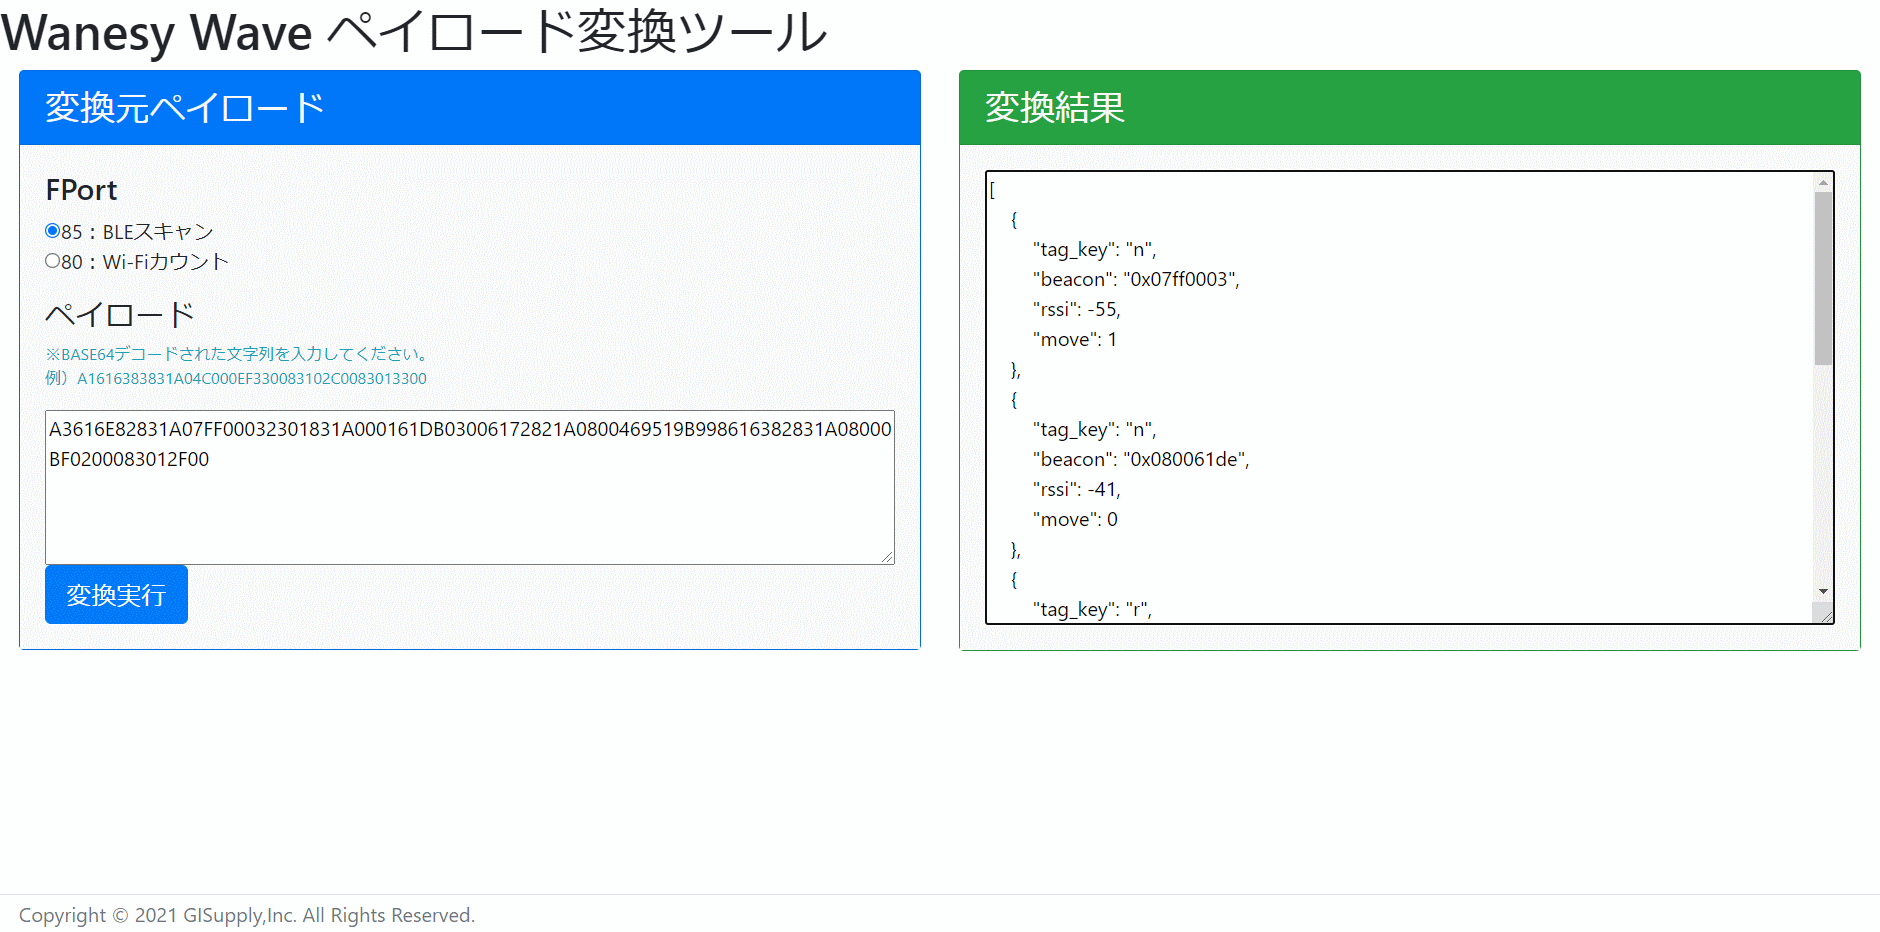
Task: Click the result scrollbar down arrow
Action: click(1823, 592)
